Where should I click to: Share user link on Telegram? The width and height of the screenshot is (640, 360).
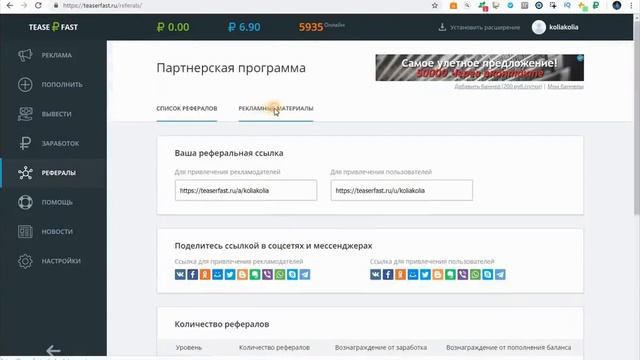(x=500, y=274)
